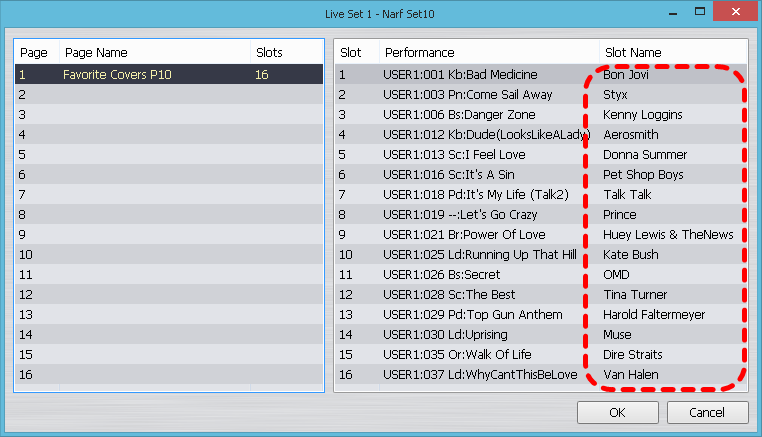Click the Bon Jovi slot name
Image resolution: width=762 pixels, height=437 pixels.
tap(625, 74)
